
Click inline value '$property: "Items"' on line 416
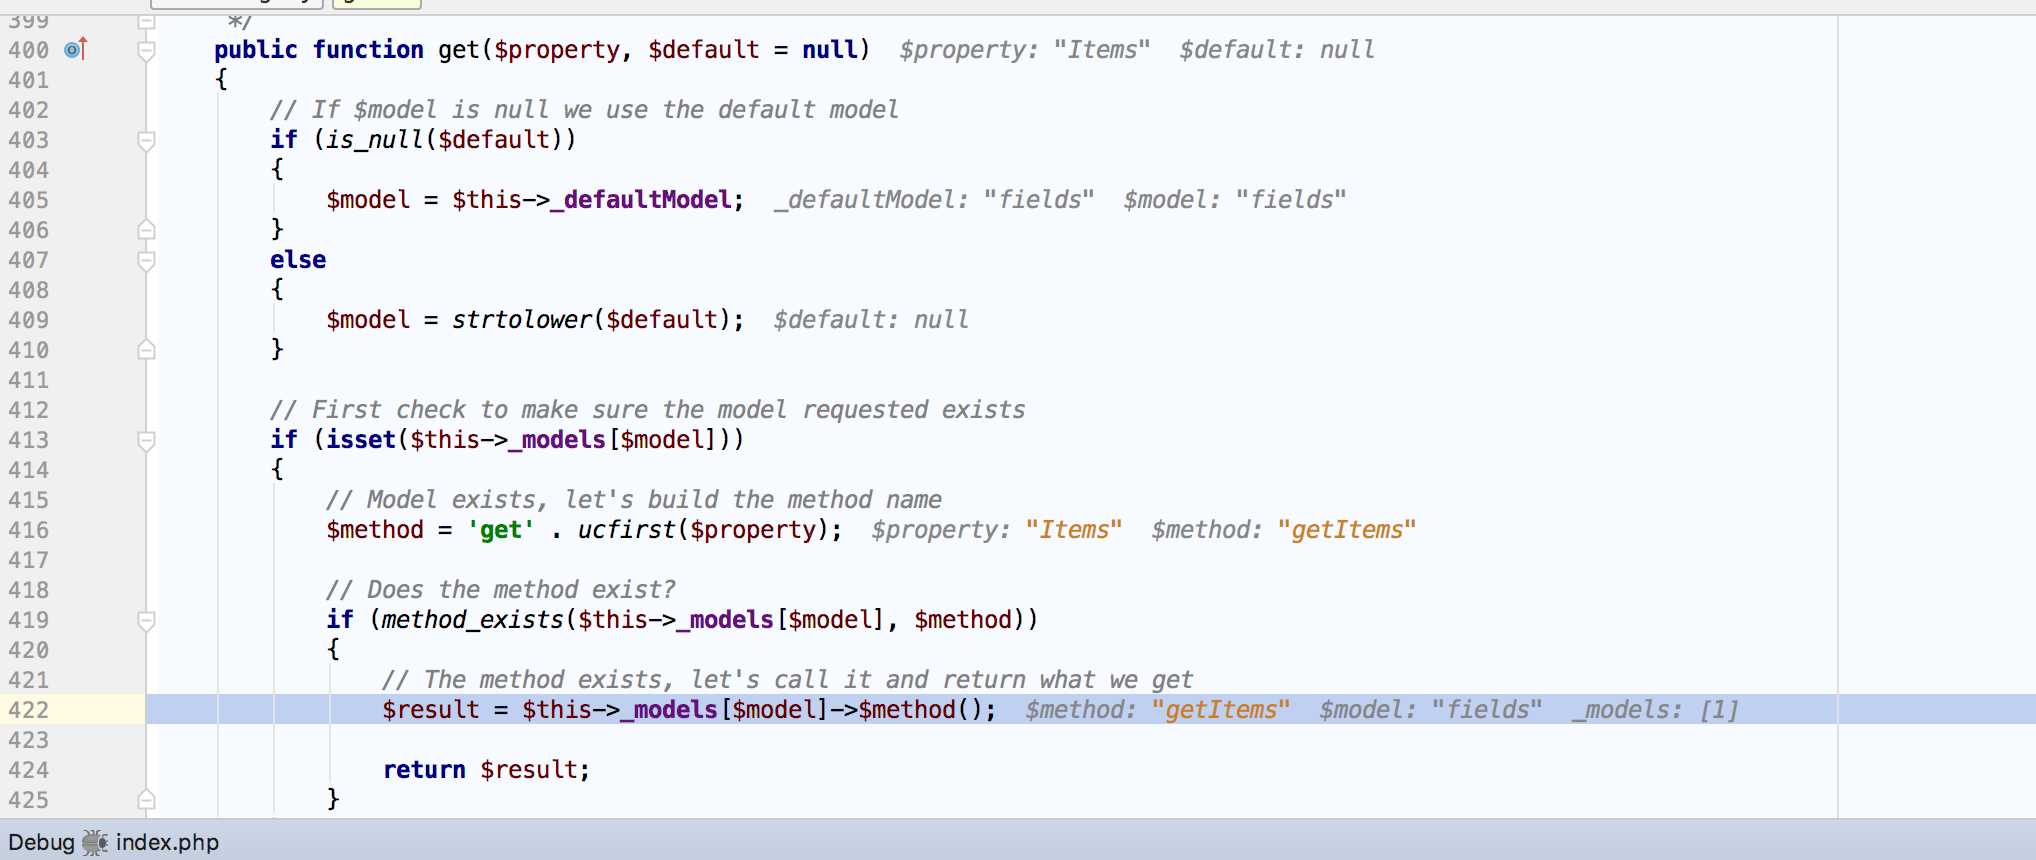point(997,530)
